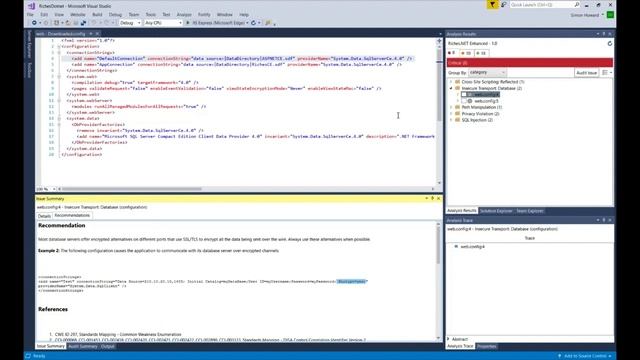This screenshot has width=640, height=360.
Task: Switch to the Audit Summary bottom tab
Action: point(83,346)
